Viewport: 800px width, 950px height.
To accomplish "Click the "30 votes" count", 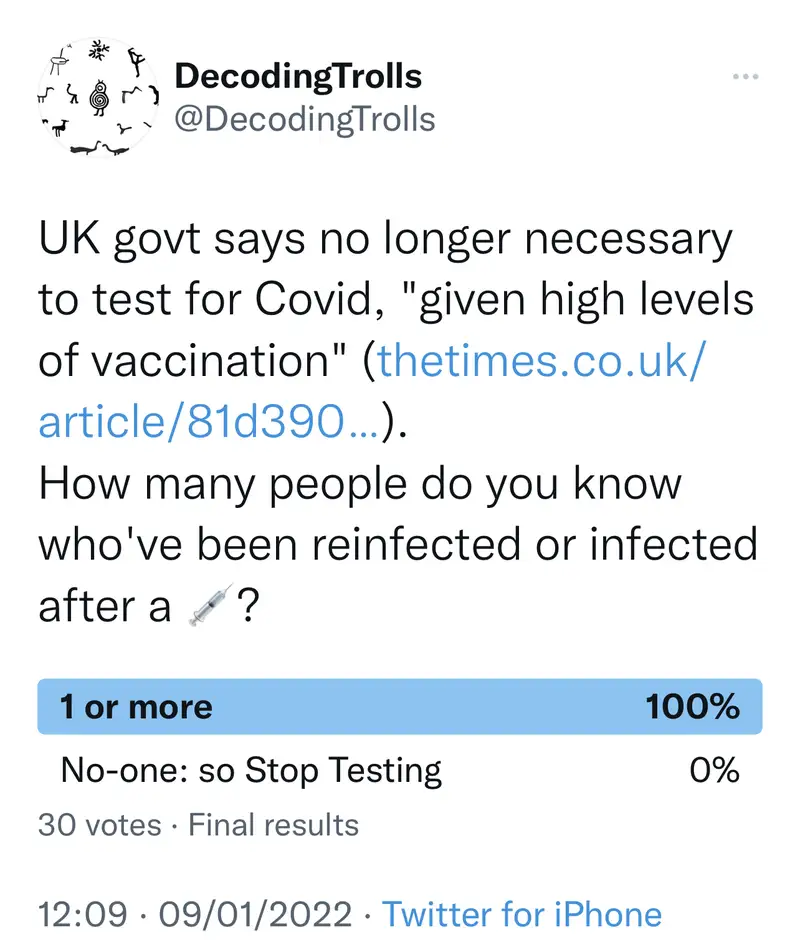I will [x=99, y=825].
